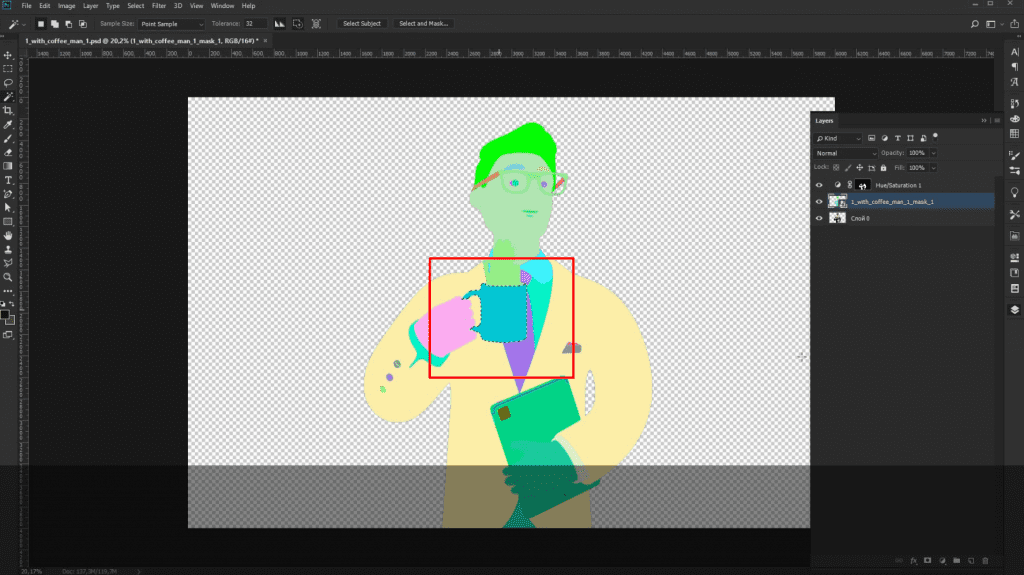
Task: Select the Eyedropper tool
Action: (x=8, y=125)
